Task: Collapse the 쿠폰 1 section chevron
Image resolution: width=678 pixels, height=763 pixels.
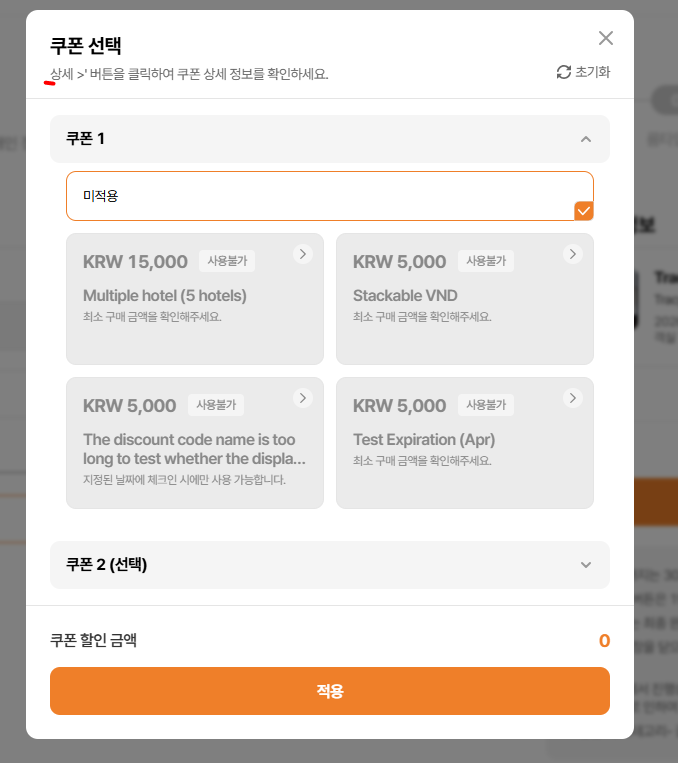Action: pos(586,139)
